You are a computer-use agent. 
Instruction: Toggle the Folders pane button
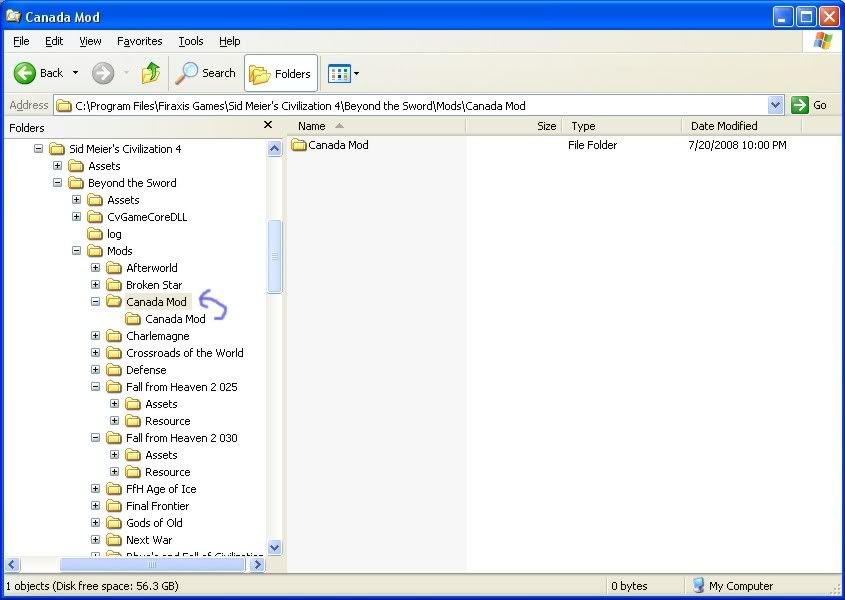280,73
